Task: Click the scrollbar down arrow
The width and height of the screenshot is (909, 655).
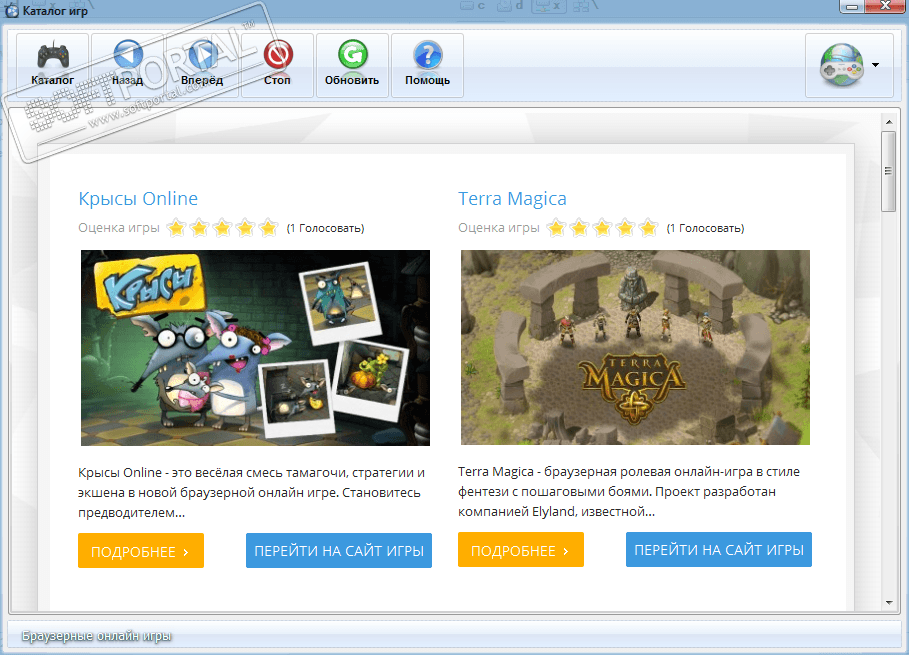Action: (x=889, y=603)
